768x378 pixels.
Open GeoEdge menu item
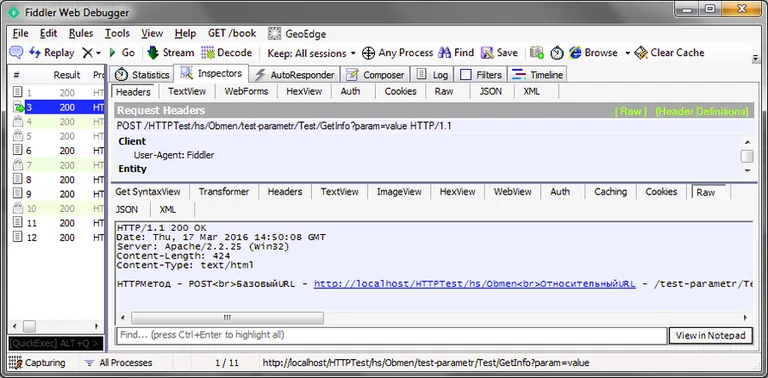click(x=297, y=34)
